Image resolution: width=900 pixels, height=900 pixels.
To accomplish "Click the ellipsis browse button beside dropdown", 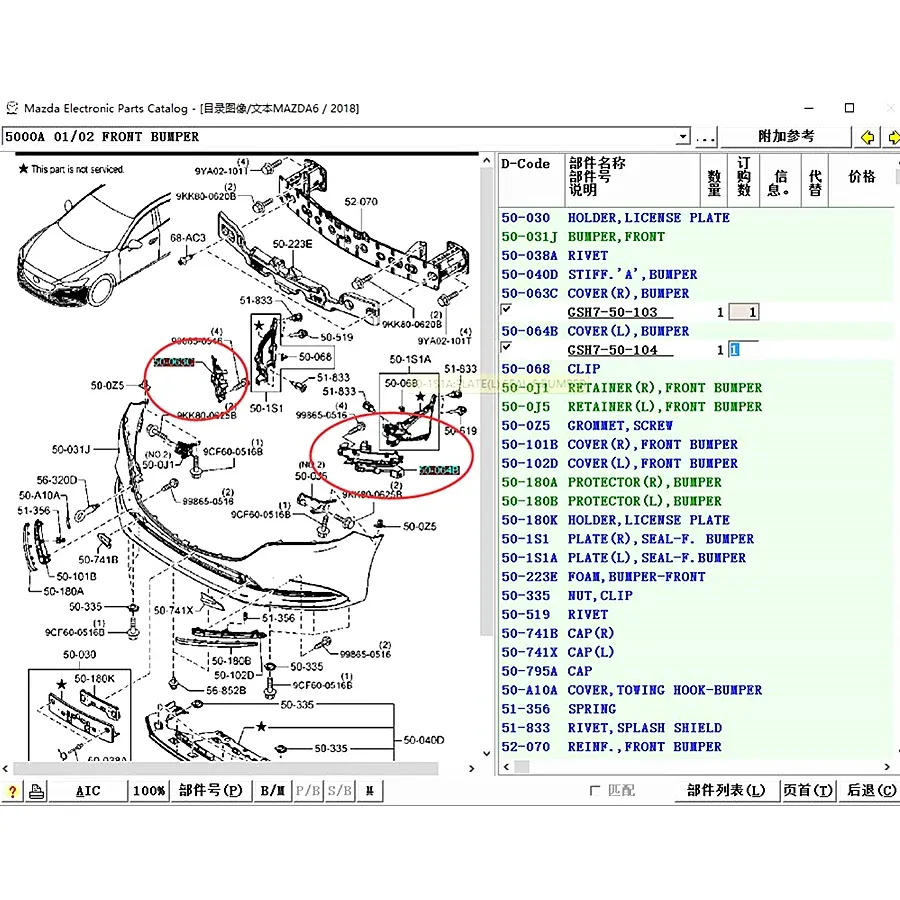I will point(706,137).
